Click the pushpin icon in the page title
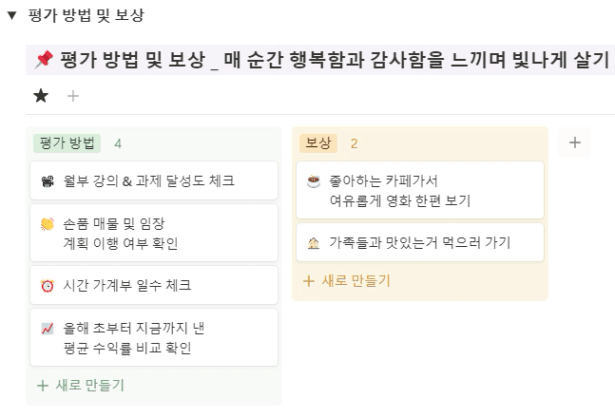This screenshot has width=615, height=417. coord(44,60)
